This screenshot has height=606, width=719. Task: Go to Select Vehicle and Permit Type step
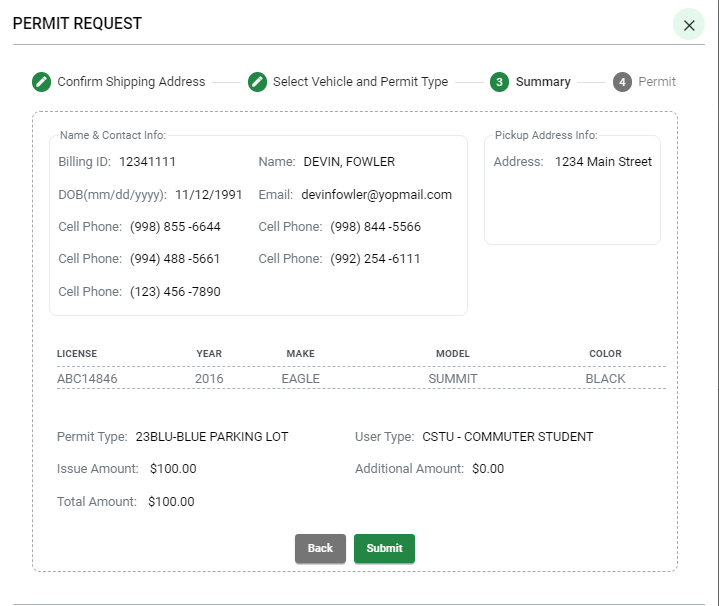(x=360, y=82)
